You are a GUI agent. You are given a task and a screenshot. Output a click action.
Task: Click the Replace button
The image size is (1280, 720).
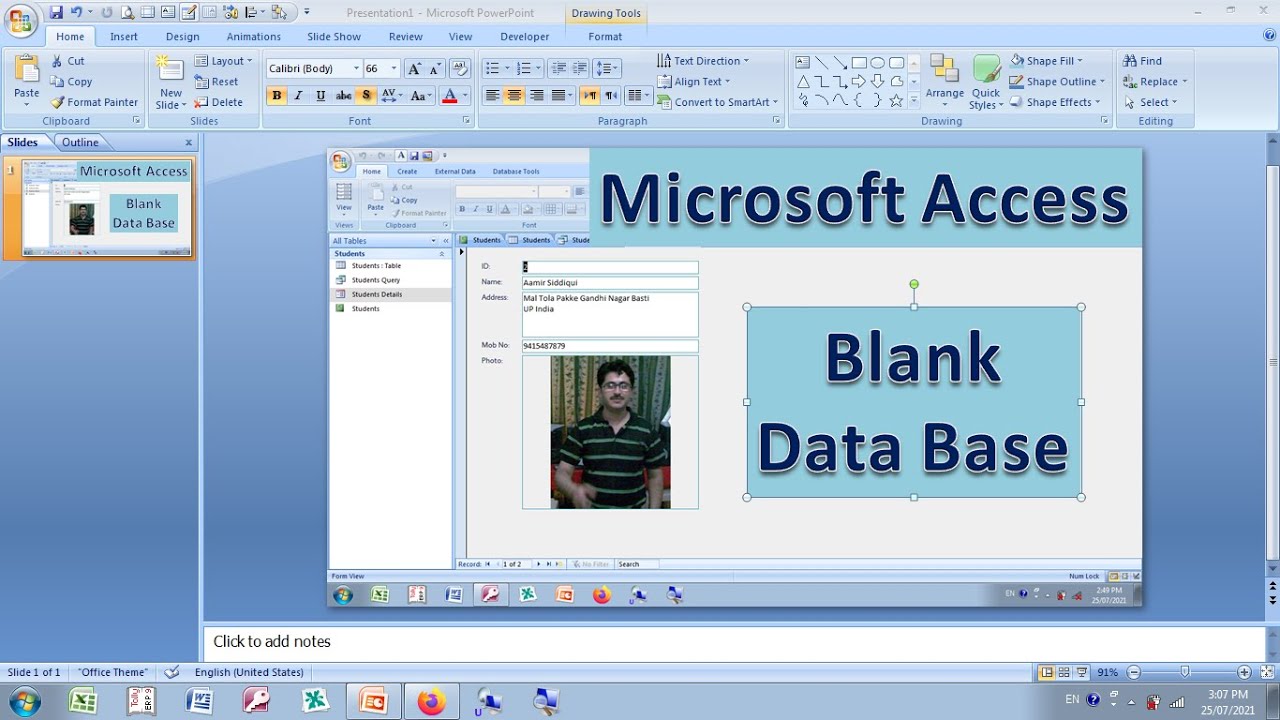pos(1155,82)
